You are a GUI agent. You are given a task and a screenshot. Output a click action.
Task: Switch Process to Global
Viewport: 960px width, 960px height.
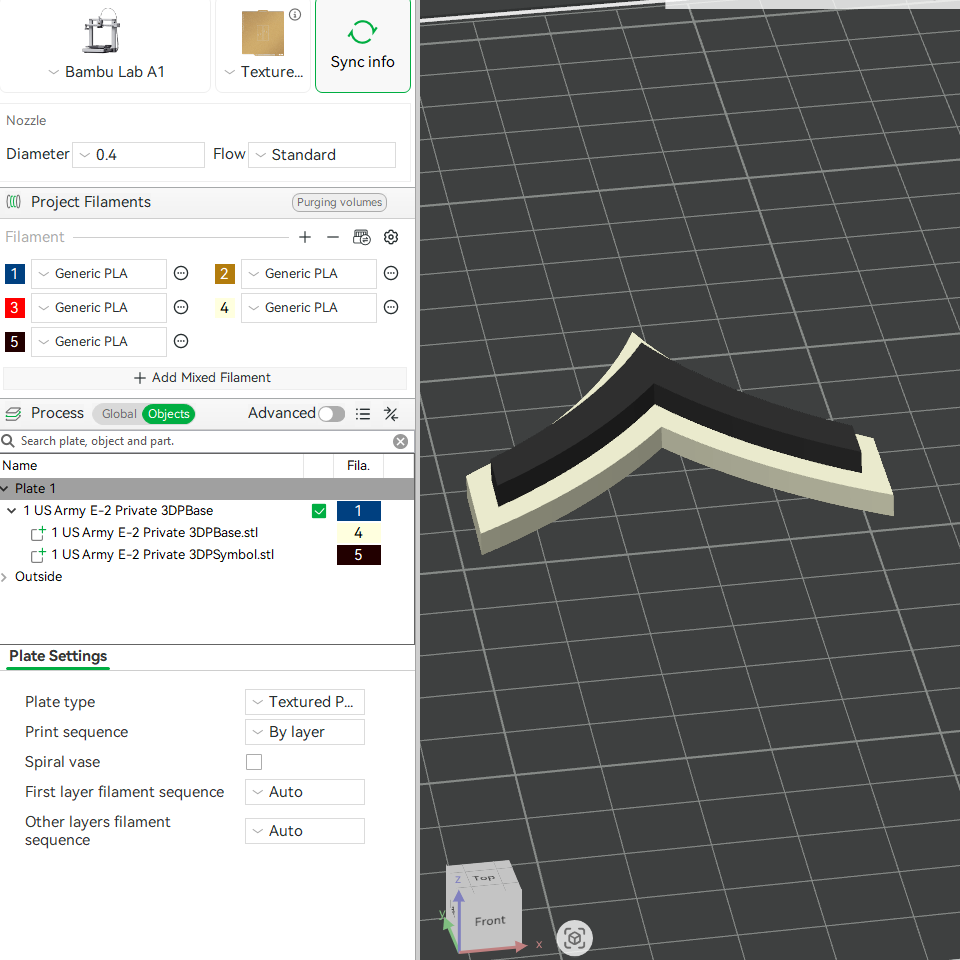coord(119,414)
